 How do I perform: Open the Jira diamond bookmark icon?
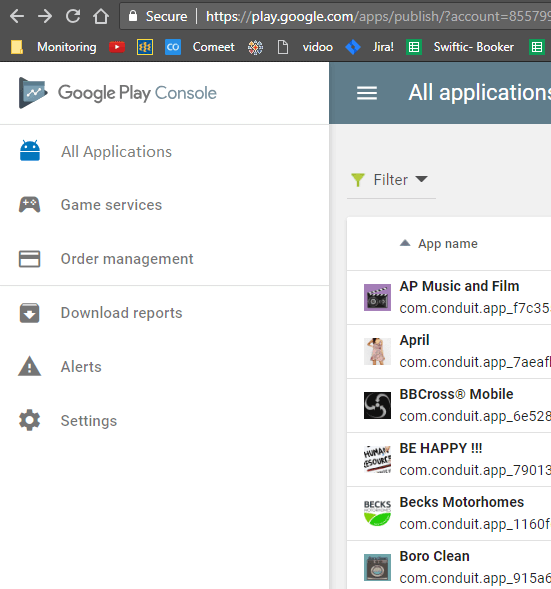(x=353, y=47)
